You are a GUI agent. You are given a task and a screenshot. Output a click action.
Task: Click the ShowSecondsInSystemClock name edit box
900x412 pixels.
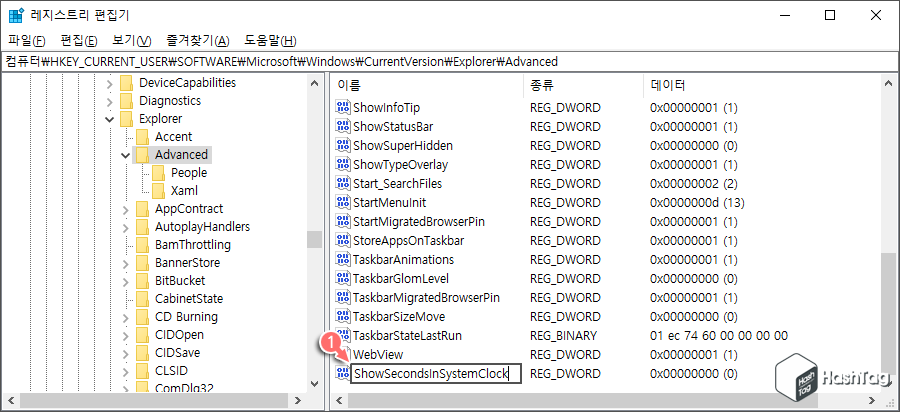436,374
